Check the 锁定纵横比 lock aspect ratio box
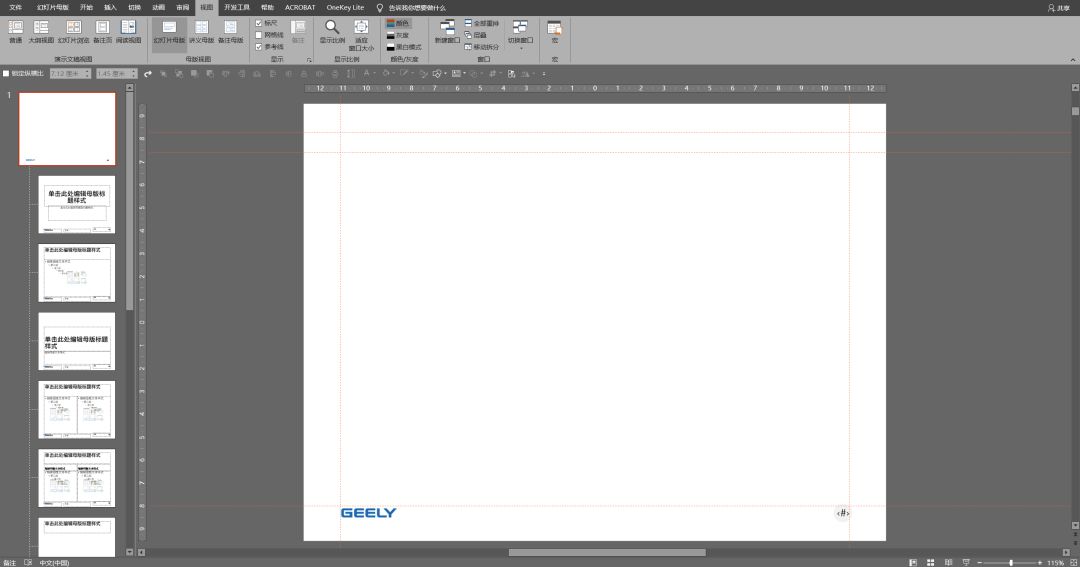 [x=6, y=73]
